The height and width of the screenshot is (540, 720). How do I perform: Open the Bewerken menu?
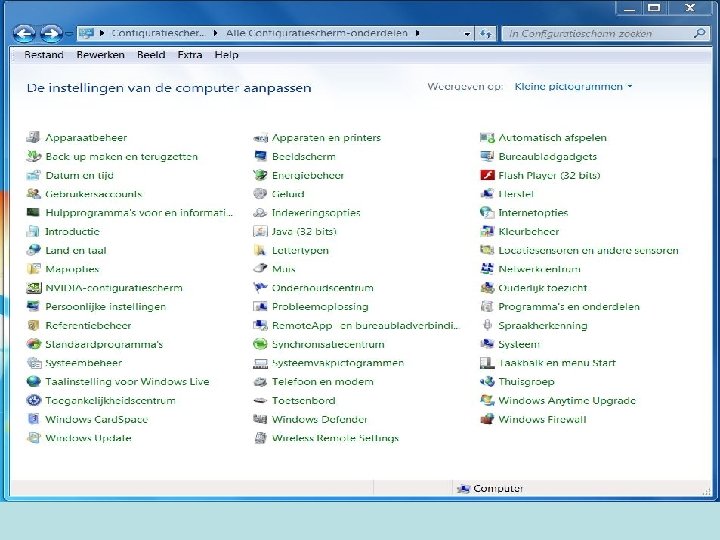[x=101, y=55]
